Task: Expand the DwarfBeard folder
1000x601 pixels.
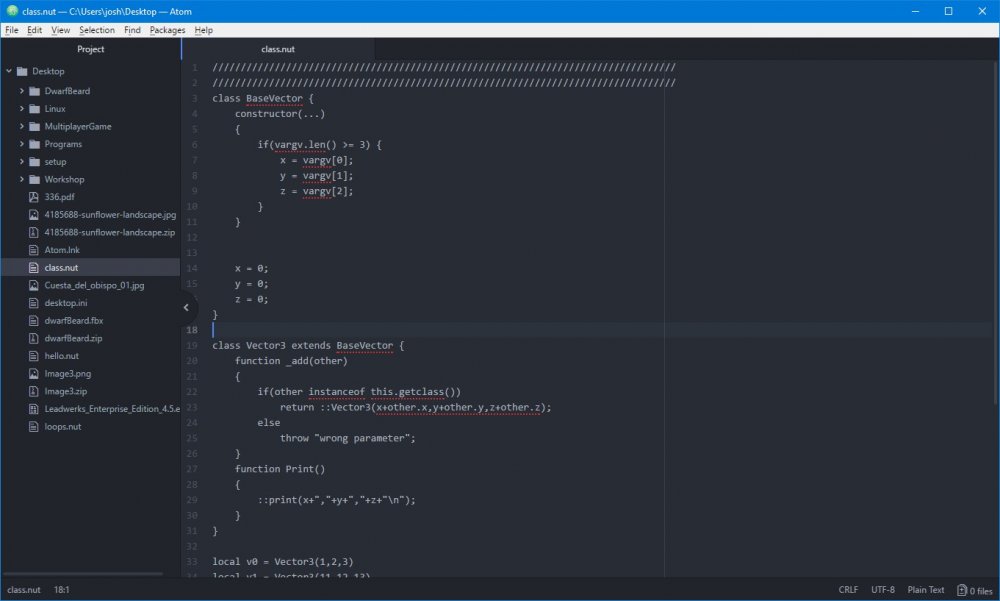Action: click(x=22, y=91)
